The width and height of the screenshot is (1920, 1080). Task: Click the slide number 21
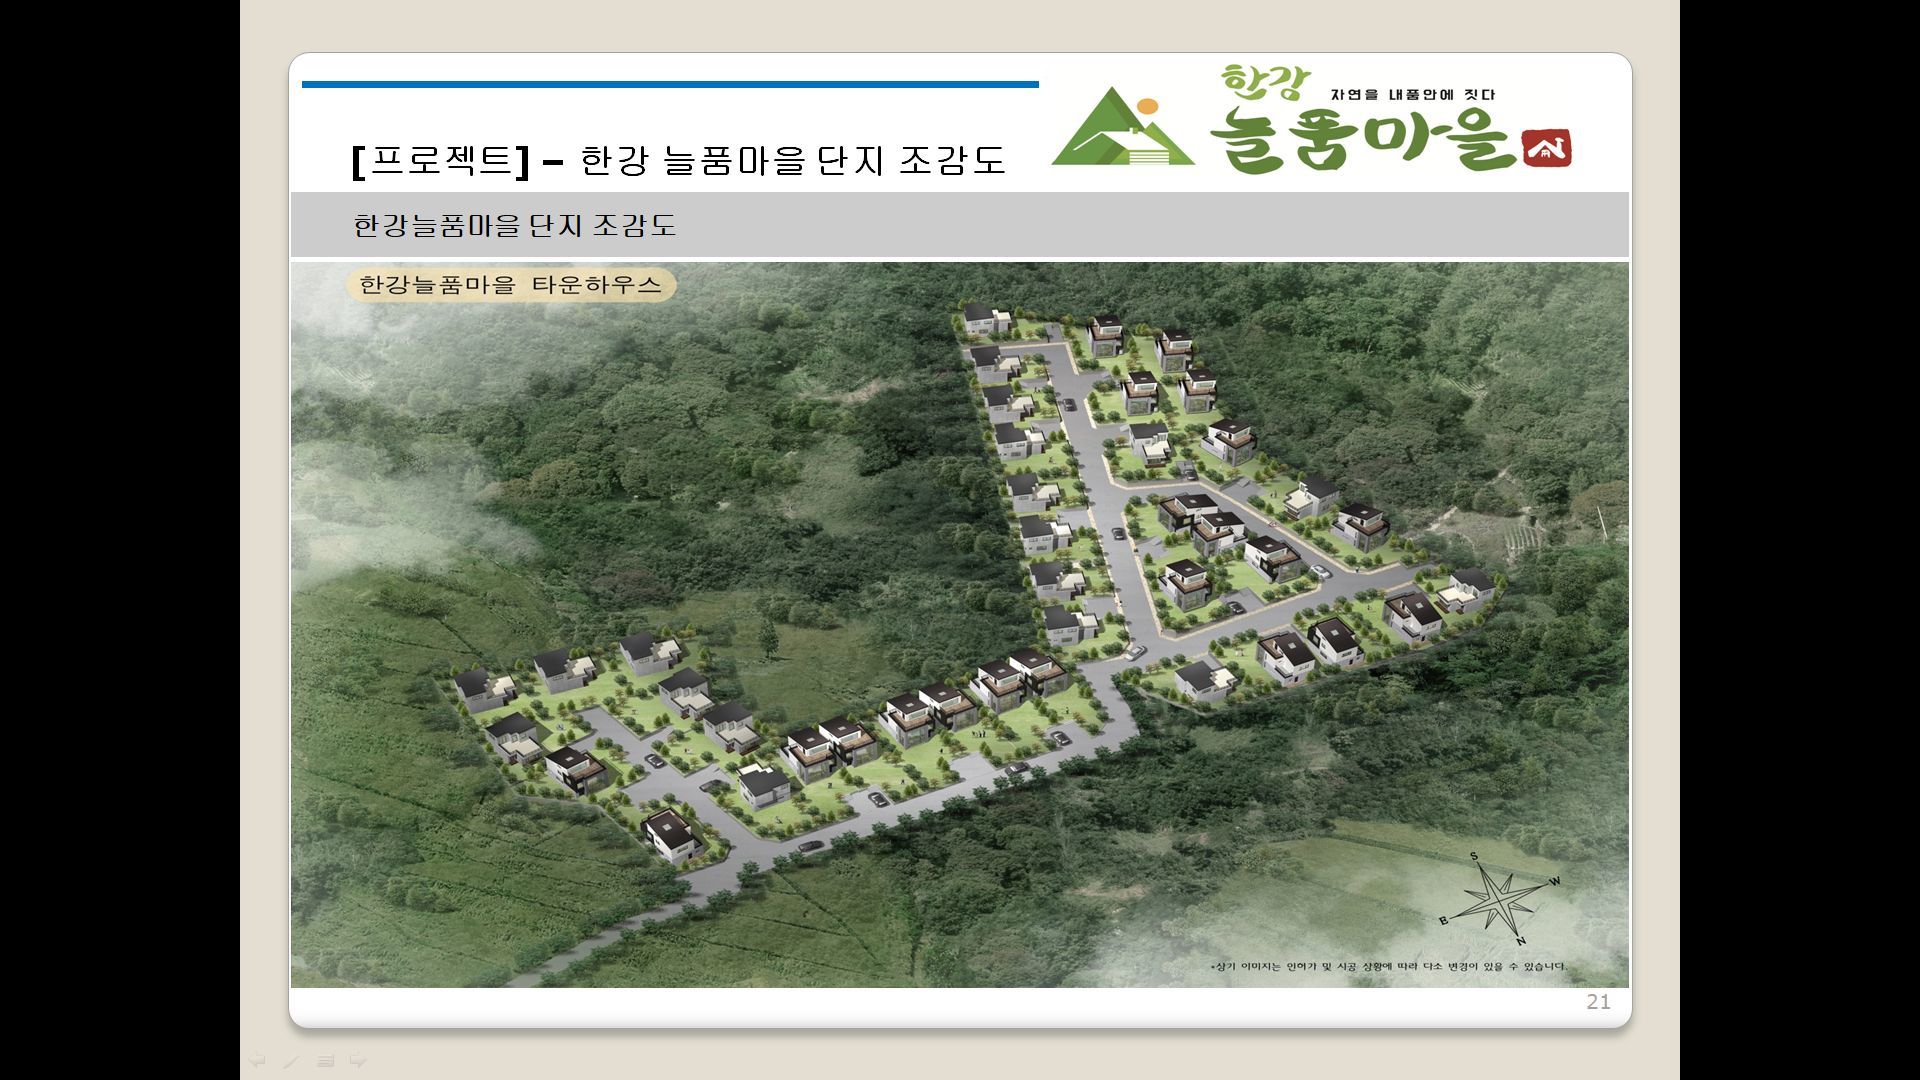(1597, 1002)
